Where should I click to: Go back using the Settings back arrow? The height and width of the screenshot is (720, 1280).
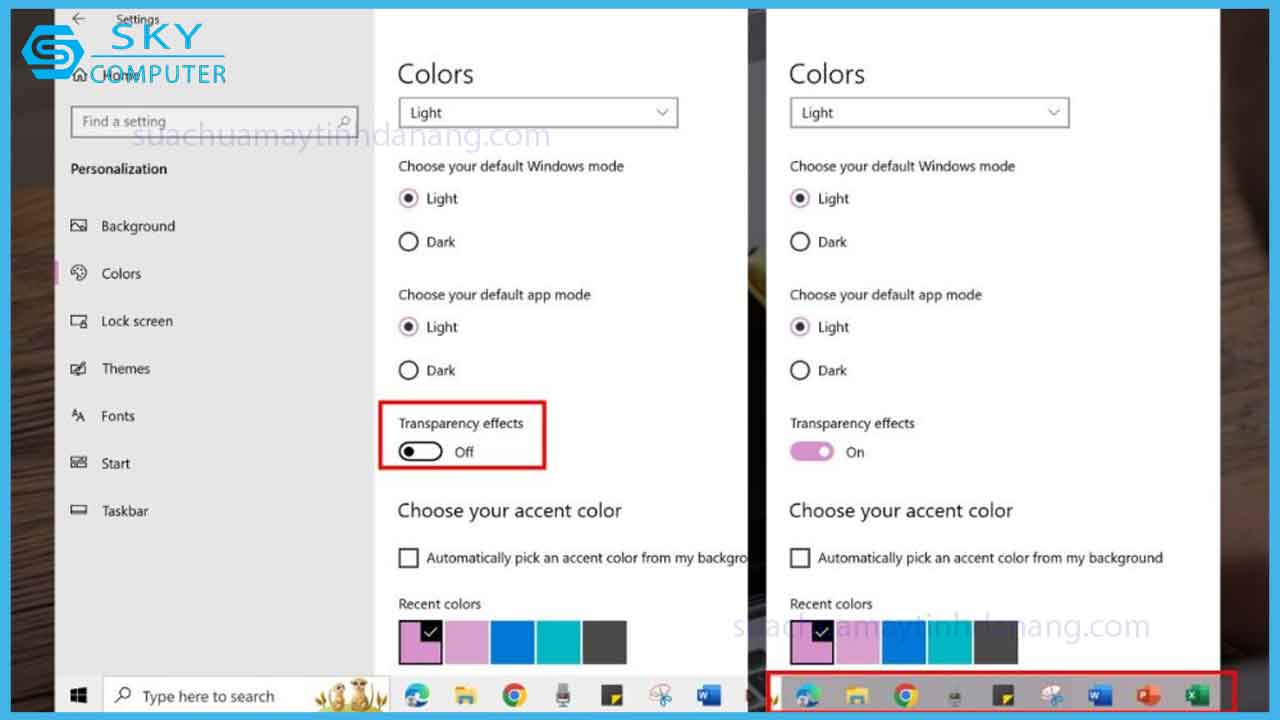(x=78, y=19)
